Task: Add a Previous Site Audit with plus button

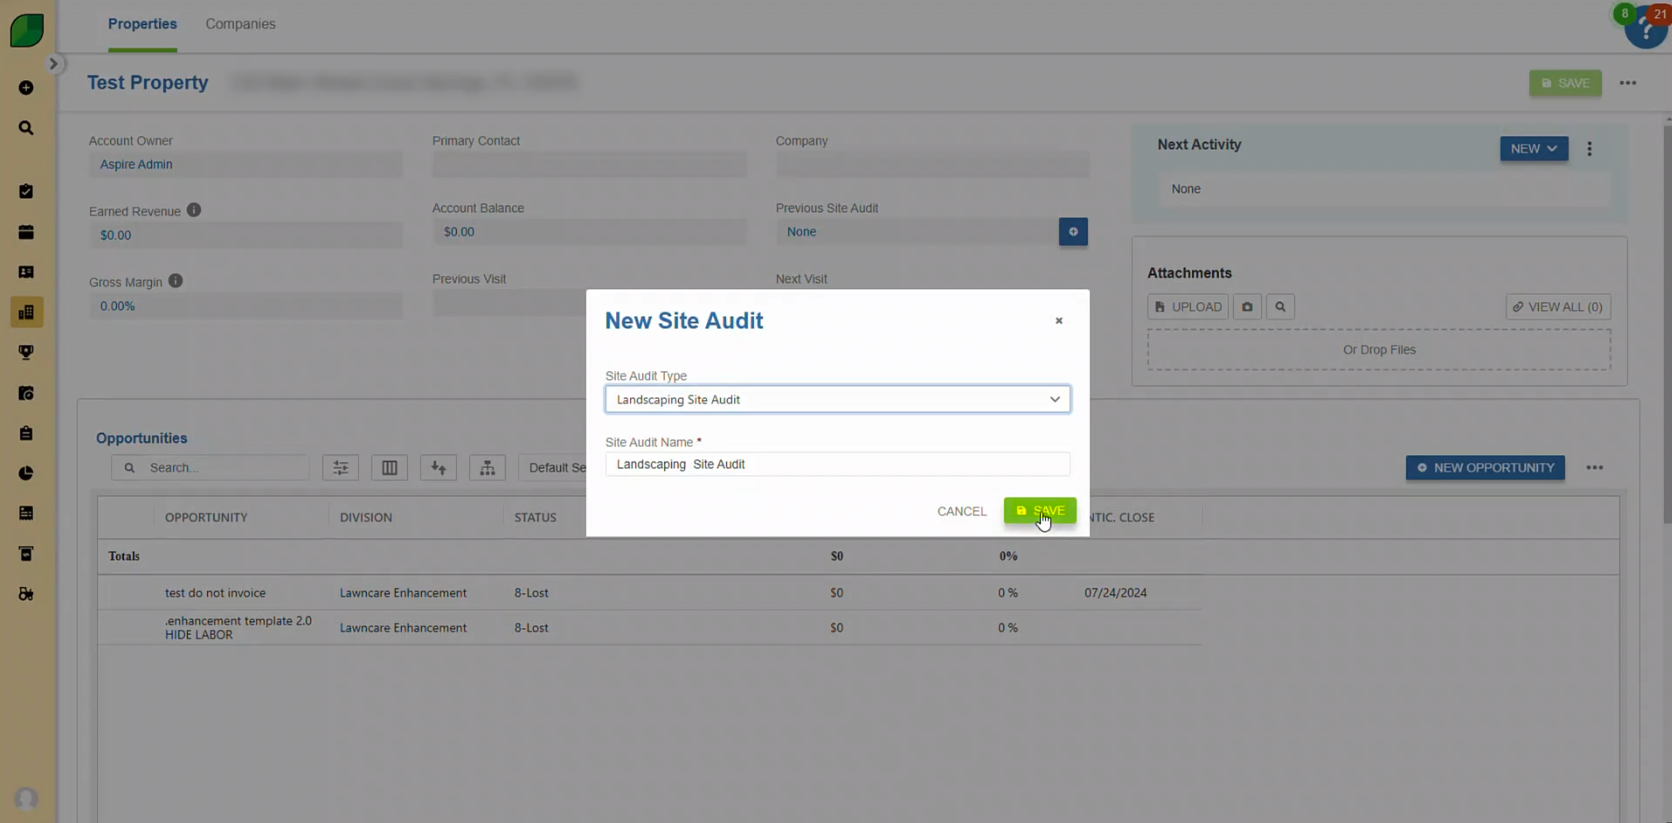Action: pyautogui.click(x=1073, y=232)
